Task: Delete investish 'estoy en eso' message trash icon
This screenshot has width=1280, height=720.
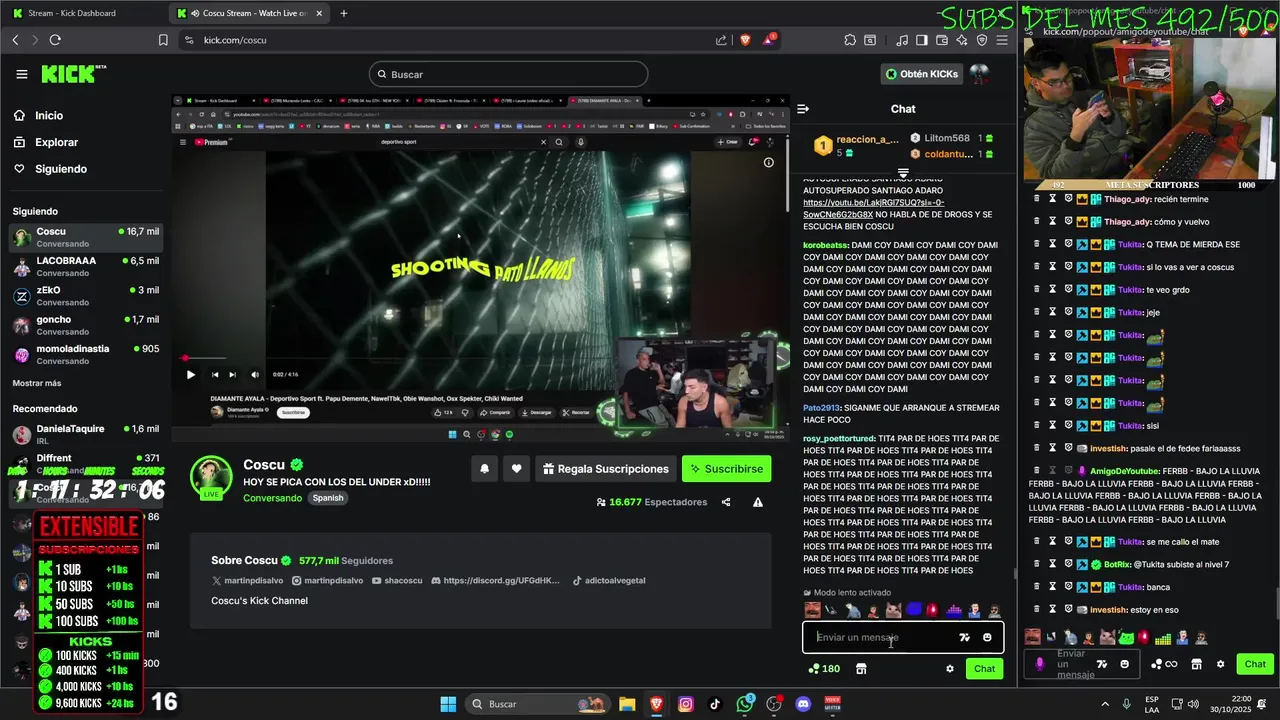Action: pos(1036,609)
